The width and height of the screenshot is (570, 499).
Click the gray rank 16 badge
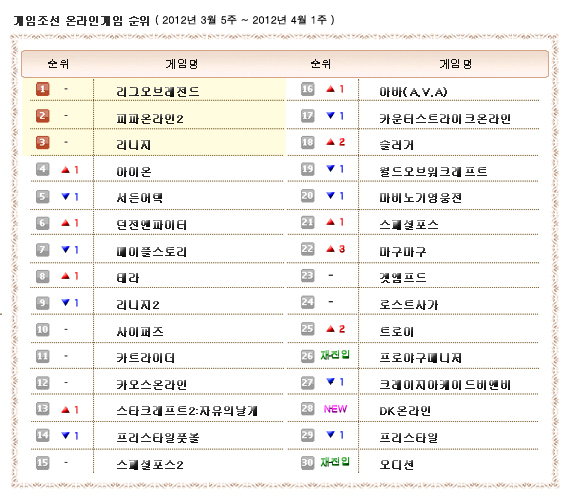coord(308,89)
